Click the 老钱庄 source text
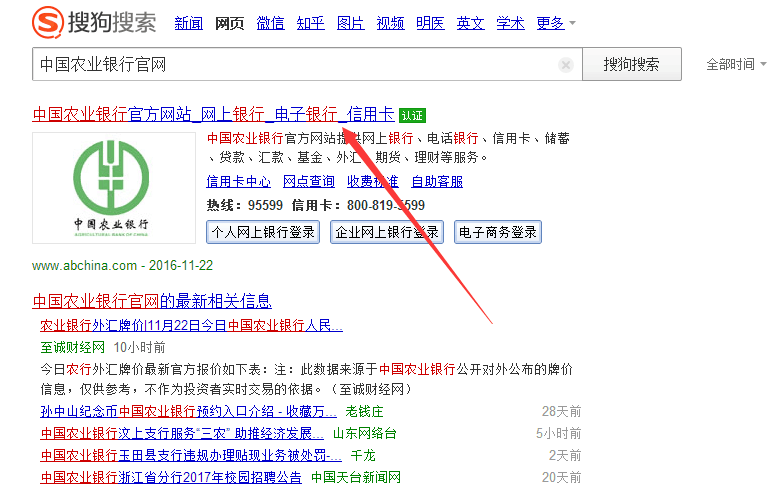768x497 pixels. pos(364,411)
